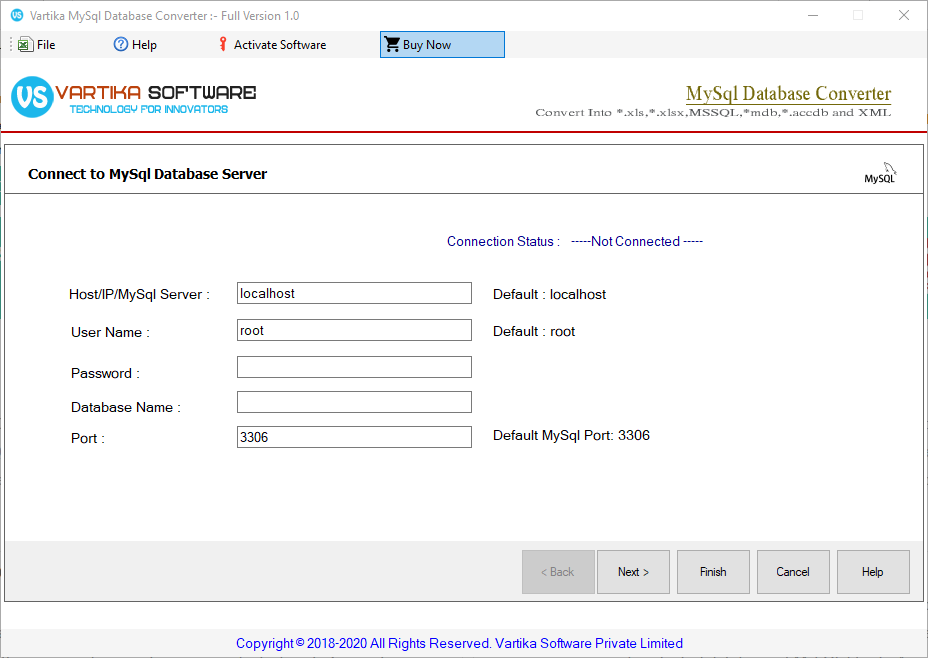This screenshot has width=928, height=658.
Task: Focus the Database Name field
Action: [x=354, y=402]
